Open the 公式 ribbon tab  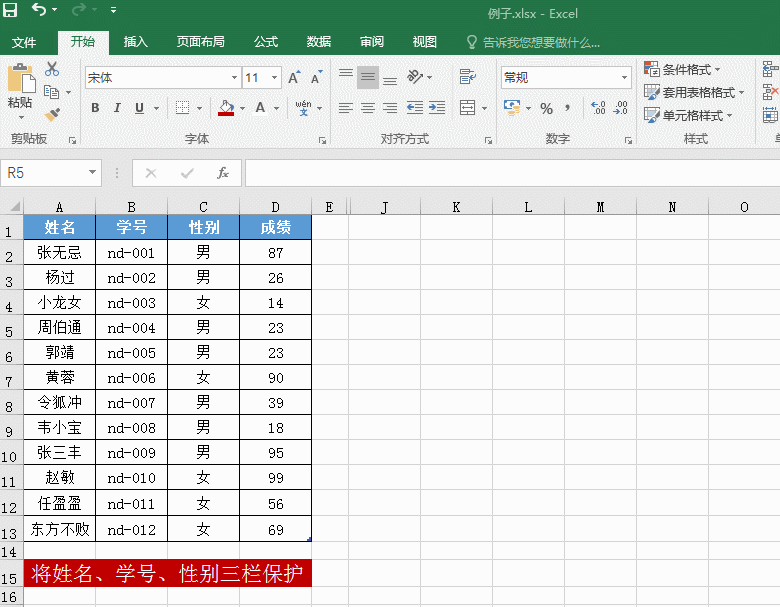tap(266, 42)
